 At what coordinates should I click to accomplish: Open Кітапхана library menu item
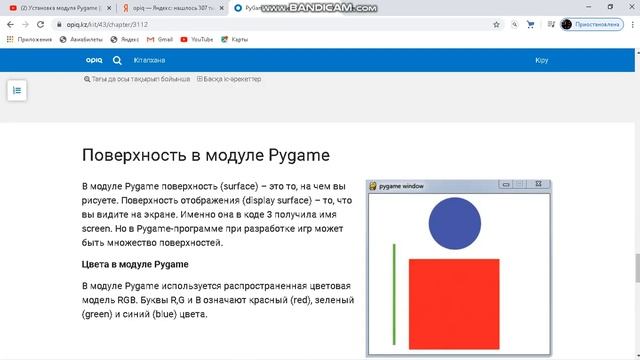pyautogui.click(x=149, y=60)
